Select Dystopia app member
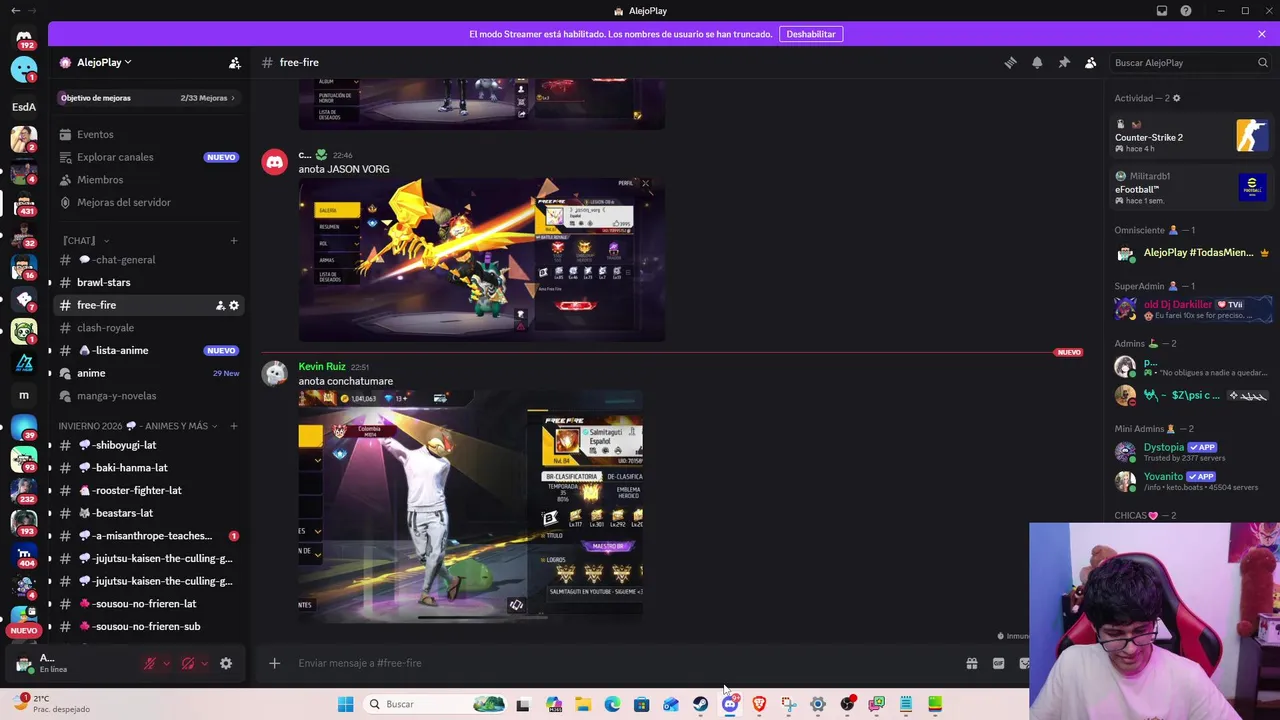 (x=1192, y=452)
